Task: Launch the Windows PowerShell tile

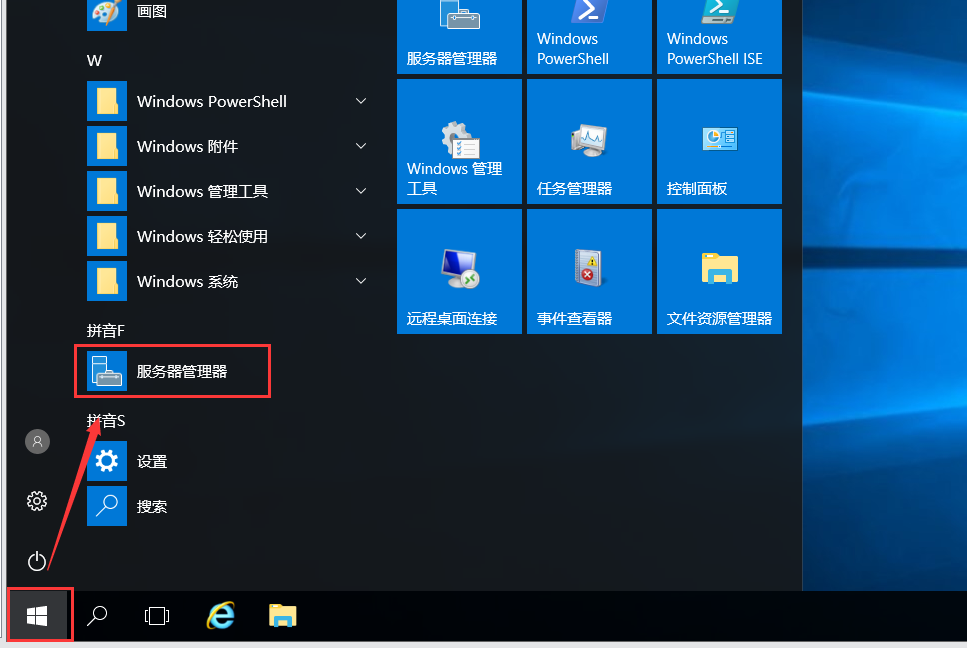Action: [x=589, y=36]
